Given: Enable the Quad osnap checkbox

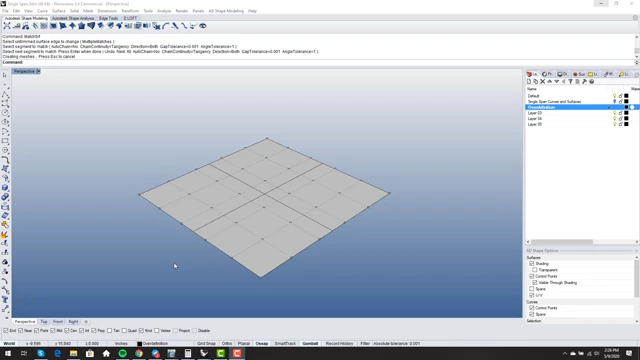Looking at the screenshot, I should (x=124, y=331).
